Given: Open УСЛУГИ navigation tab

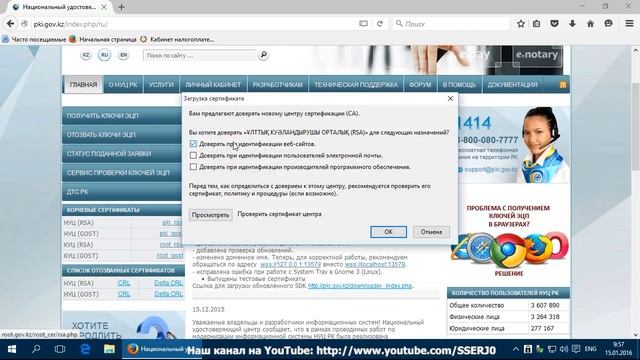Looking at the screenshot, I should pyautogui.click(x=161, y=84).
